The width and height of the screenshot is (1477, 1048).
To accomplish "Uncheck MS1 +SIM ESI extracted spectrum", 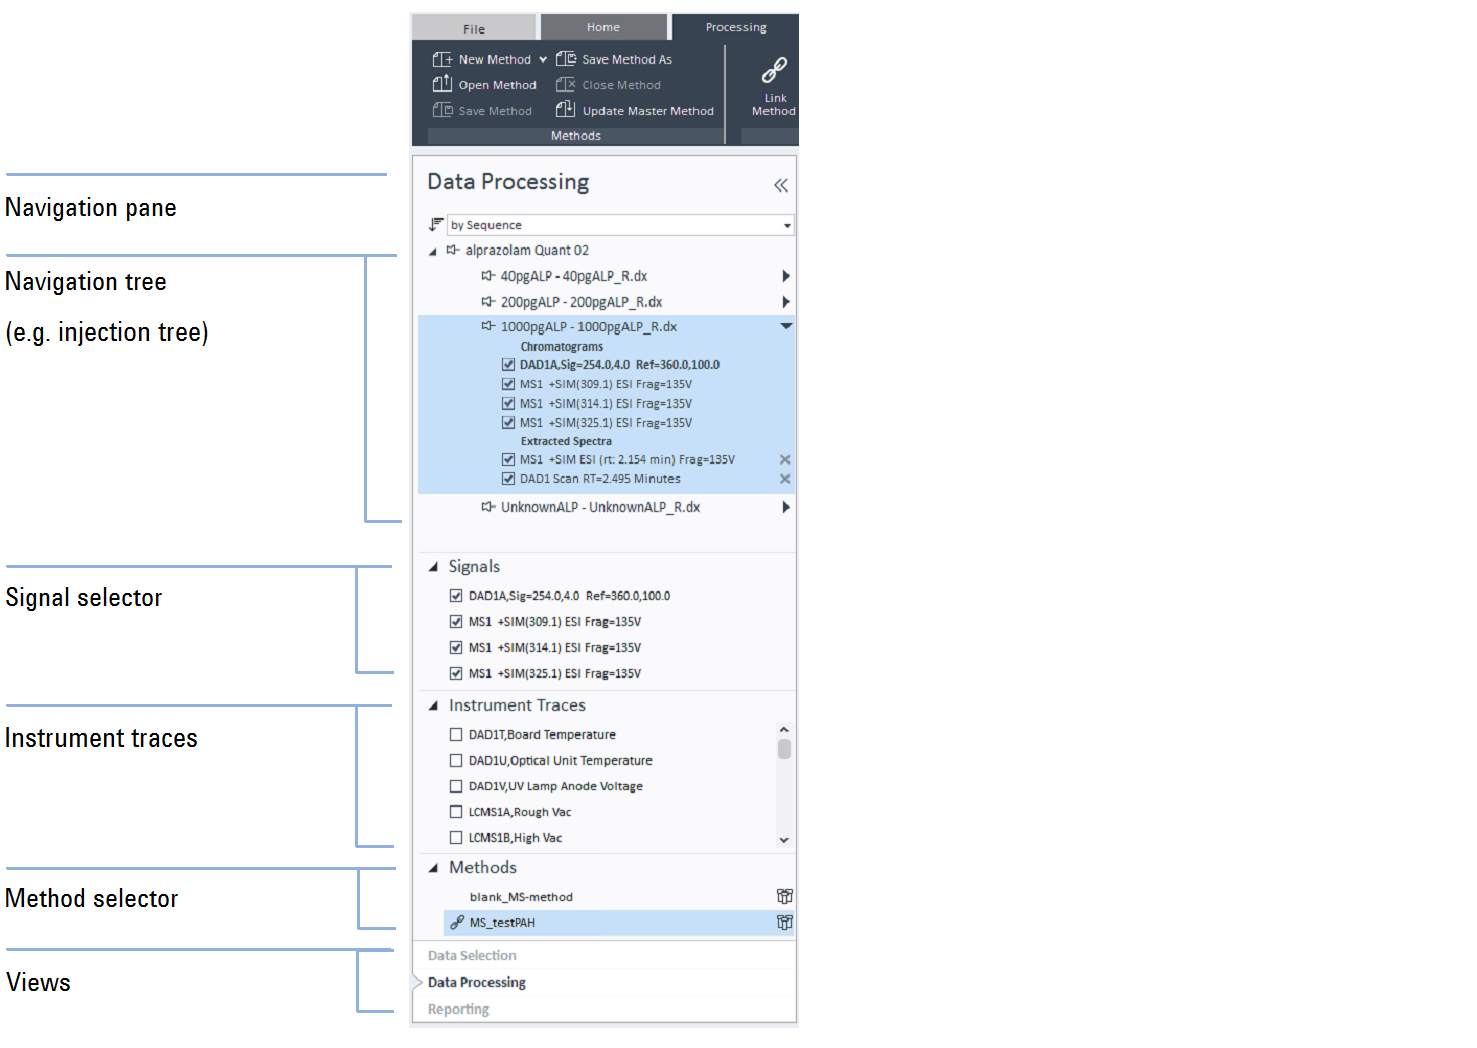I will [x=508, y=460].
